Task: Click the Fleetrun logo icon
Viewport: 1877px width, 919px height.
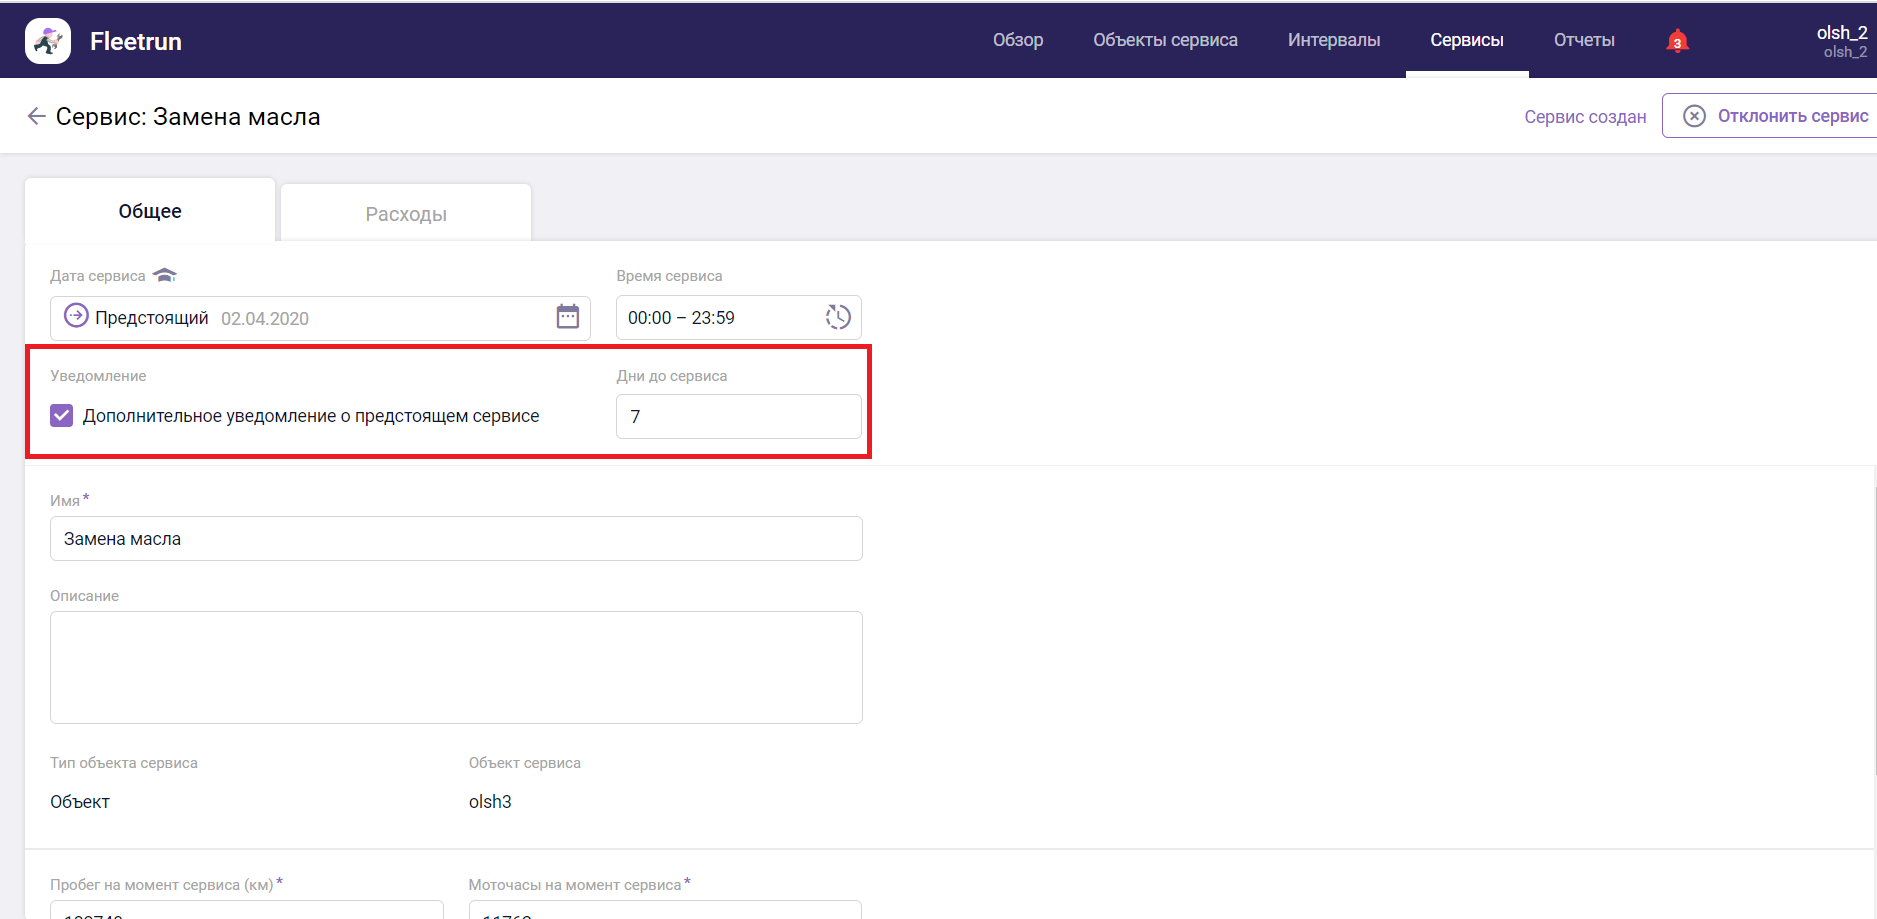Action: [x=48, y=41]
